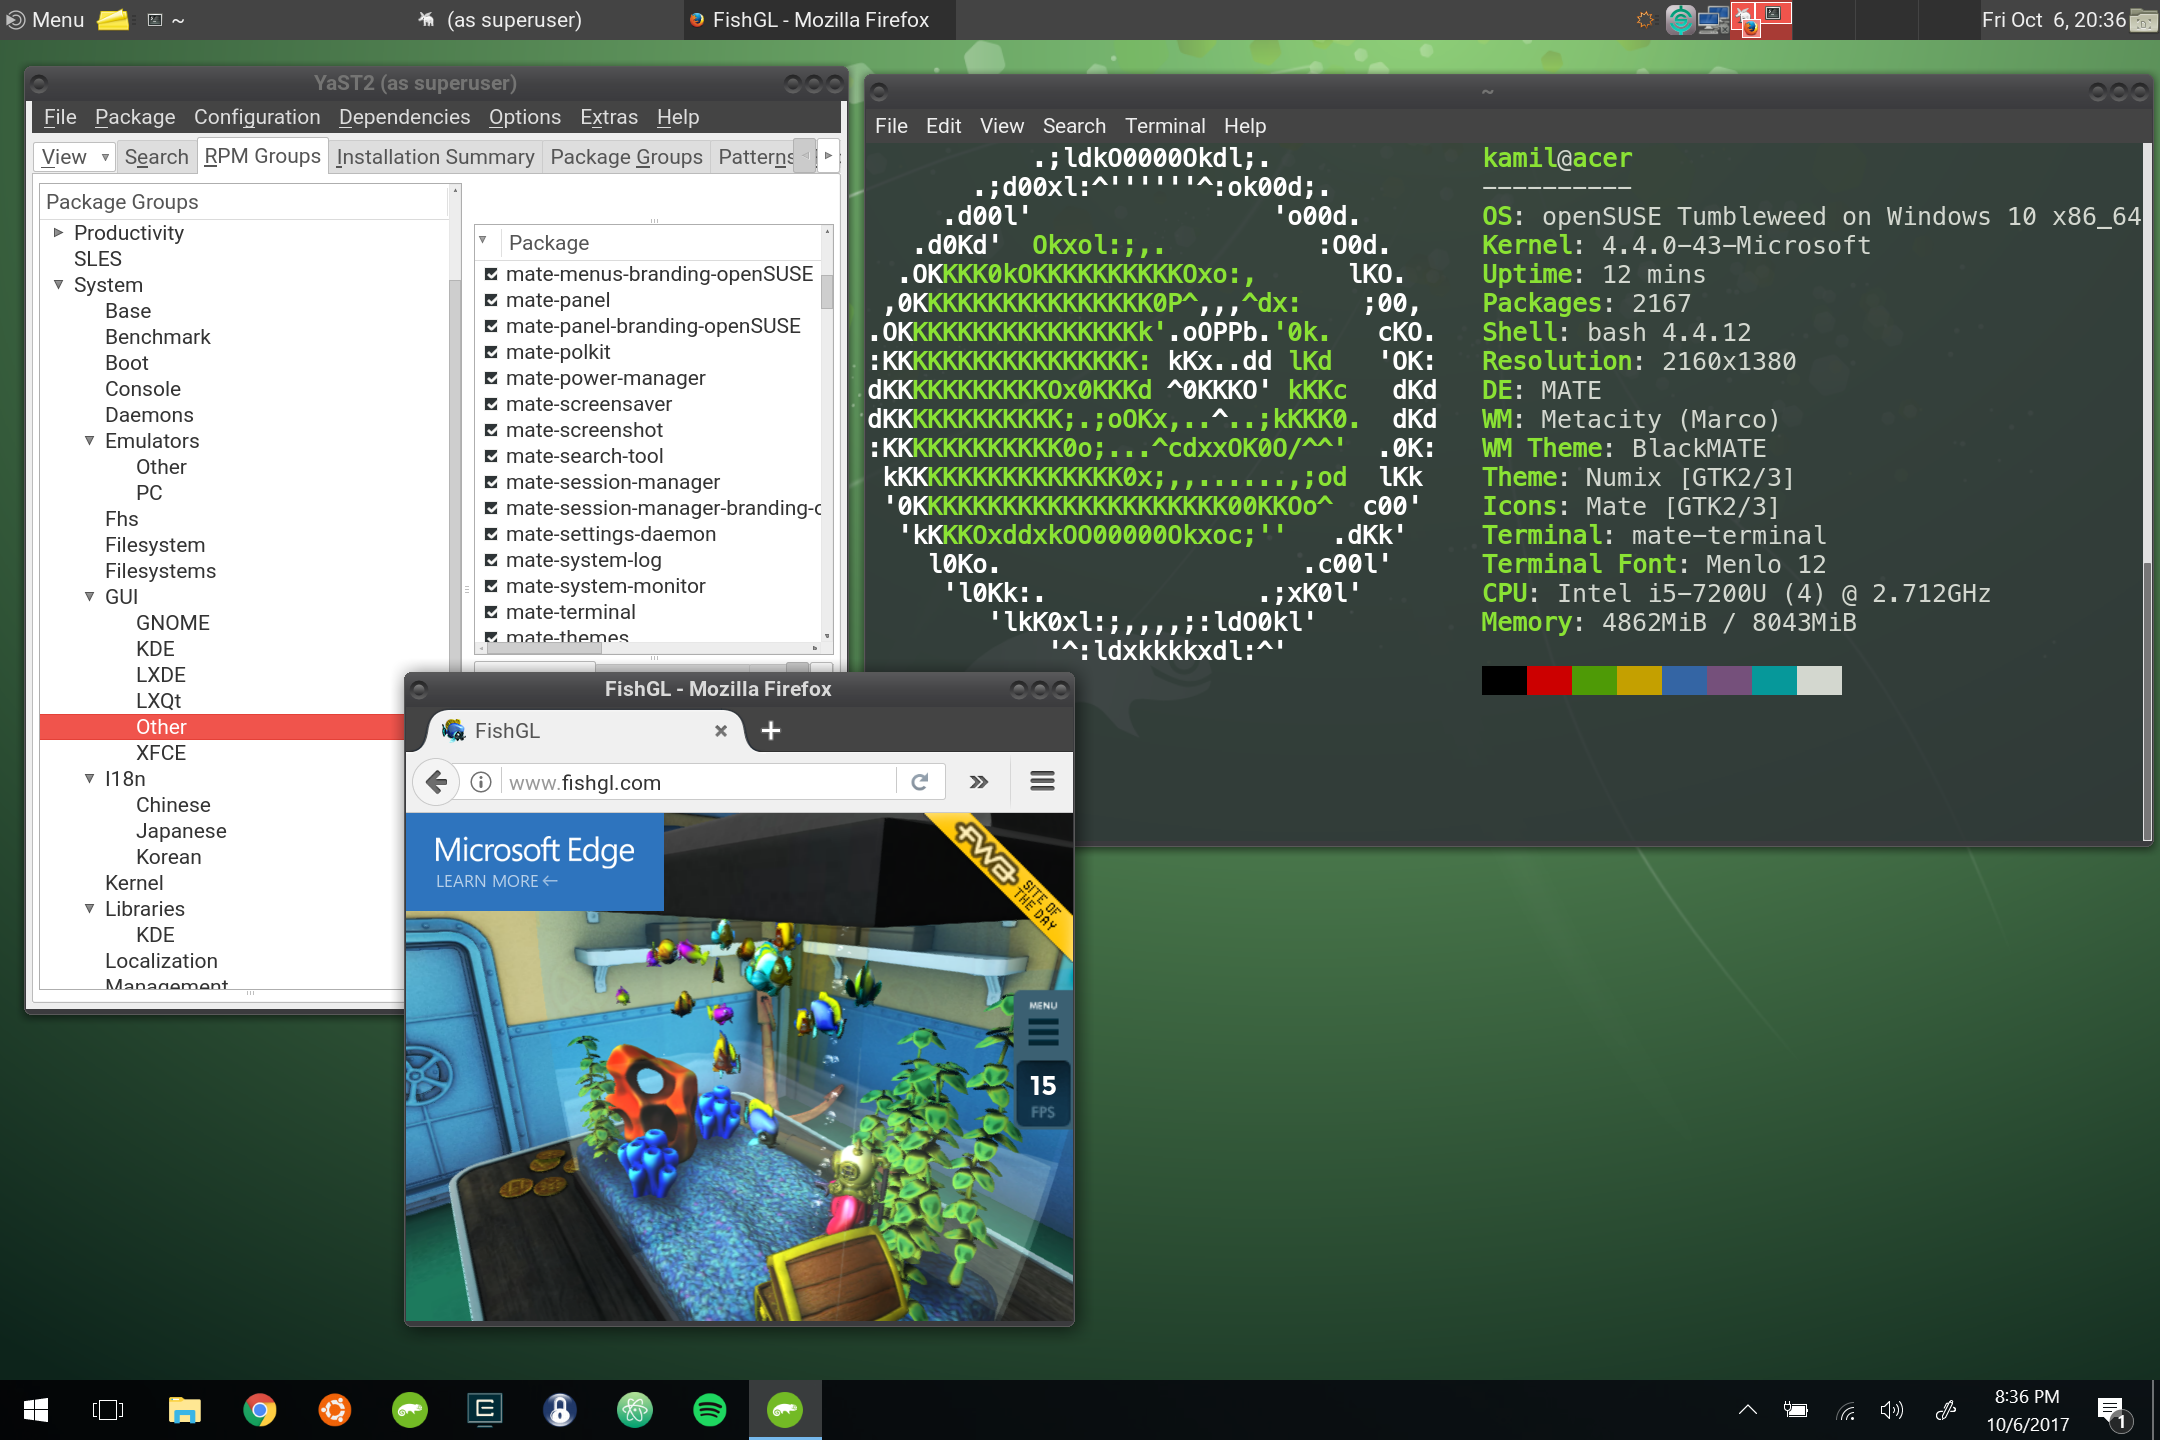Collapse the Emulators tree node
The height and width of the screenshot is (1440, 2160).
(x=89, y=441)
